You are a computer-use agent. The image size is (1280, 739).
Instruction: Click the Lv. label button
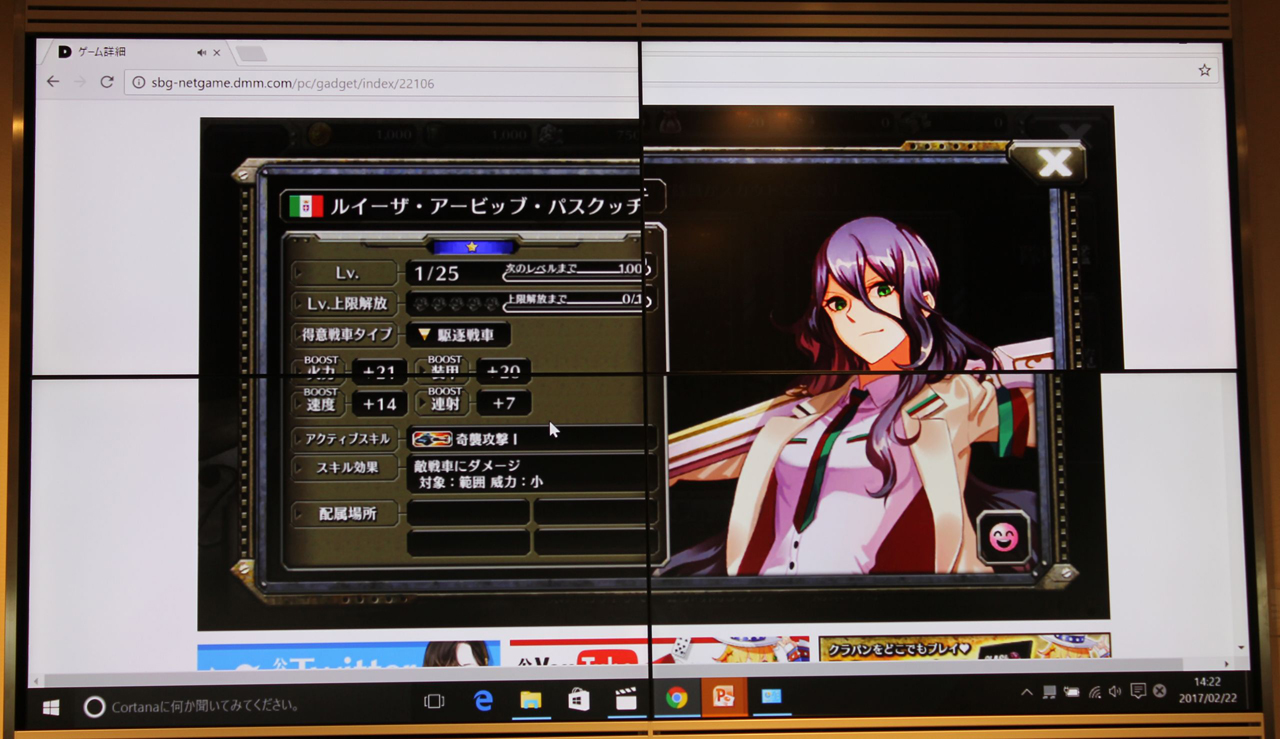[347, 272]
